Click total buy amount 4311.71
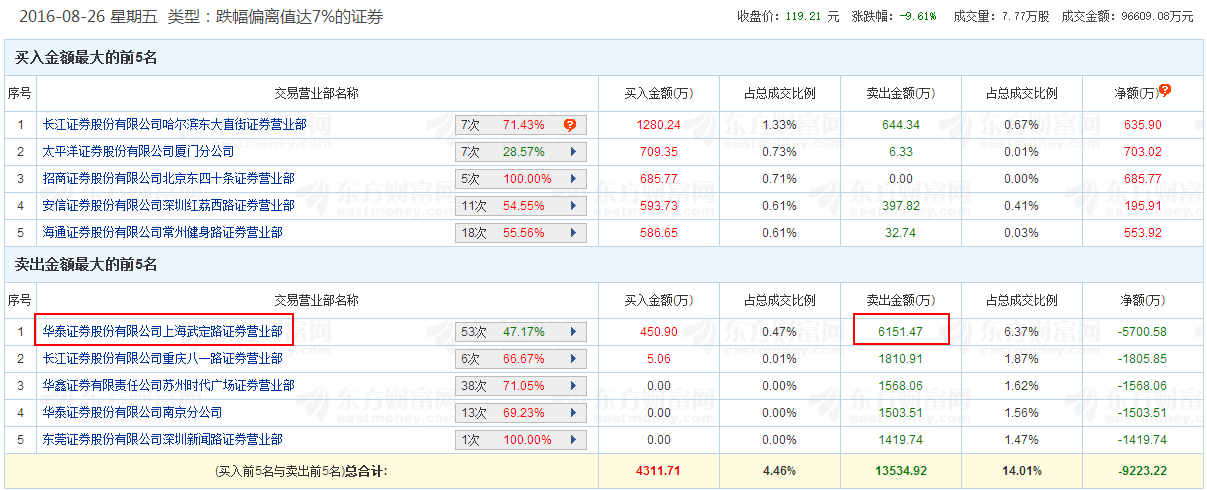This screenshot has width=1207, height=490. point(658,471)
